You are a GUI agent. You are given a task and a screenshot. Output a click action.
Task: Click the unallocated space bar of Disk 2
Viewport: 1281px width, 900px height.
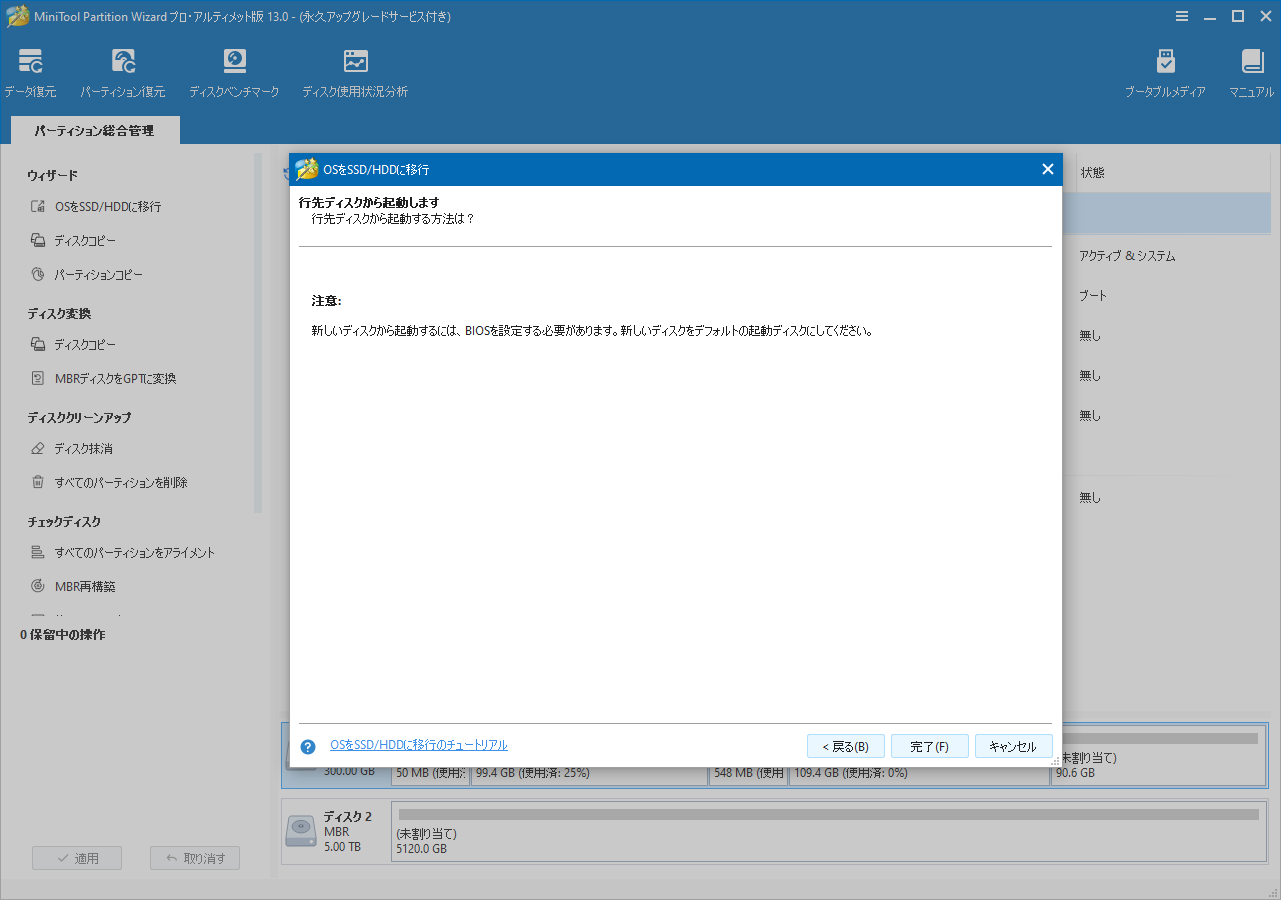tap(827, 832)
